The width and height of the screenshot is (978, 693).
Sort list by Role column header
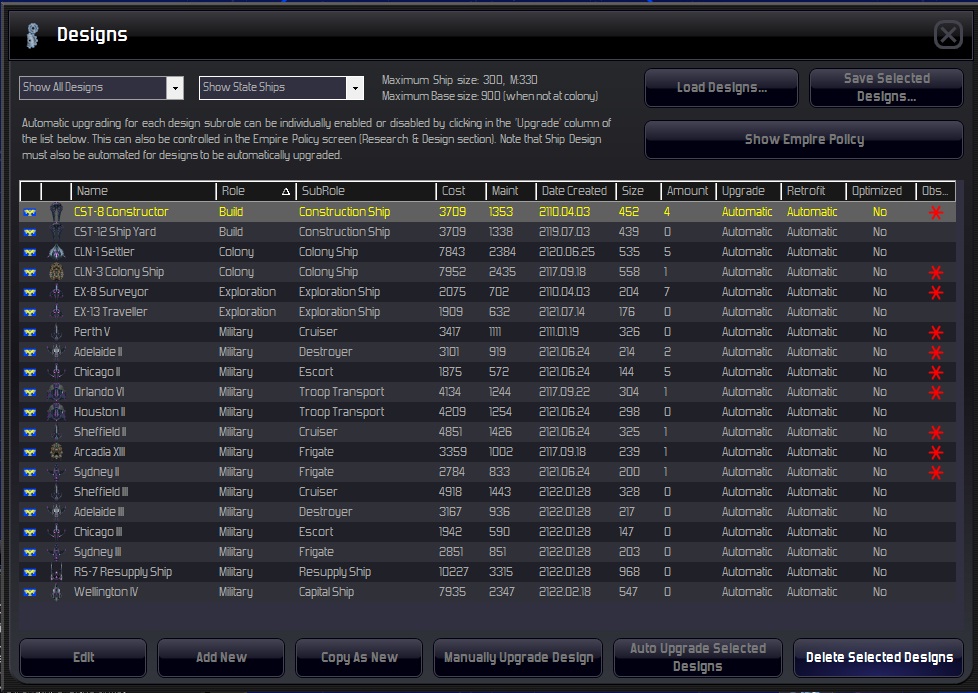coord(254,191)
